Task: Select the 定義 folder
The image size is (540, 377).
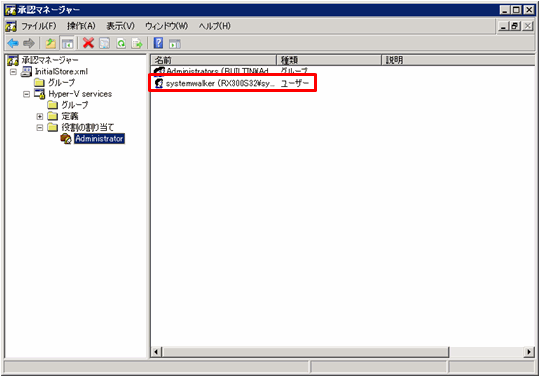Action: point(70,116)
